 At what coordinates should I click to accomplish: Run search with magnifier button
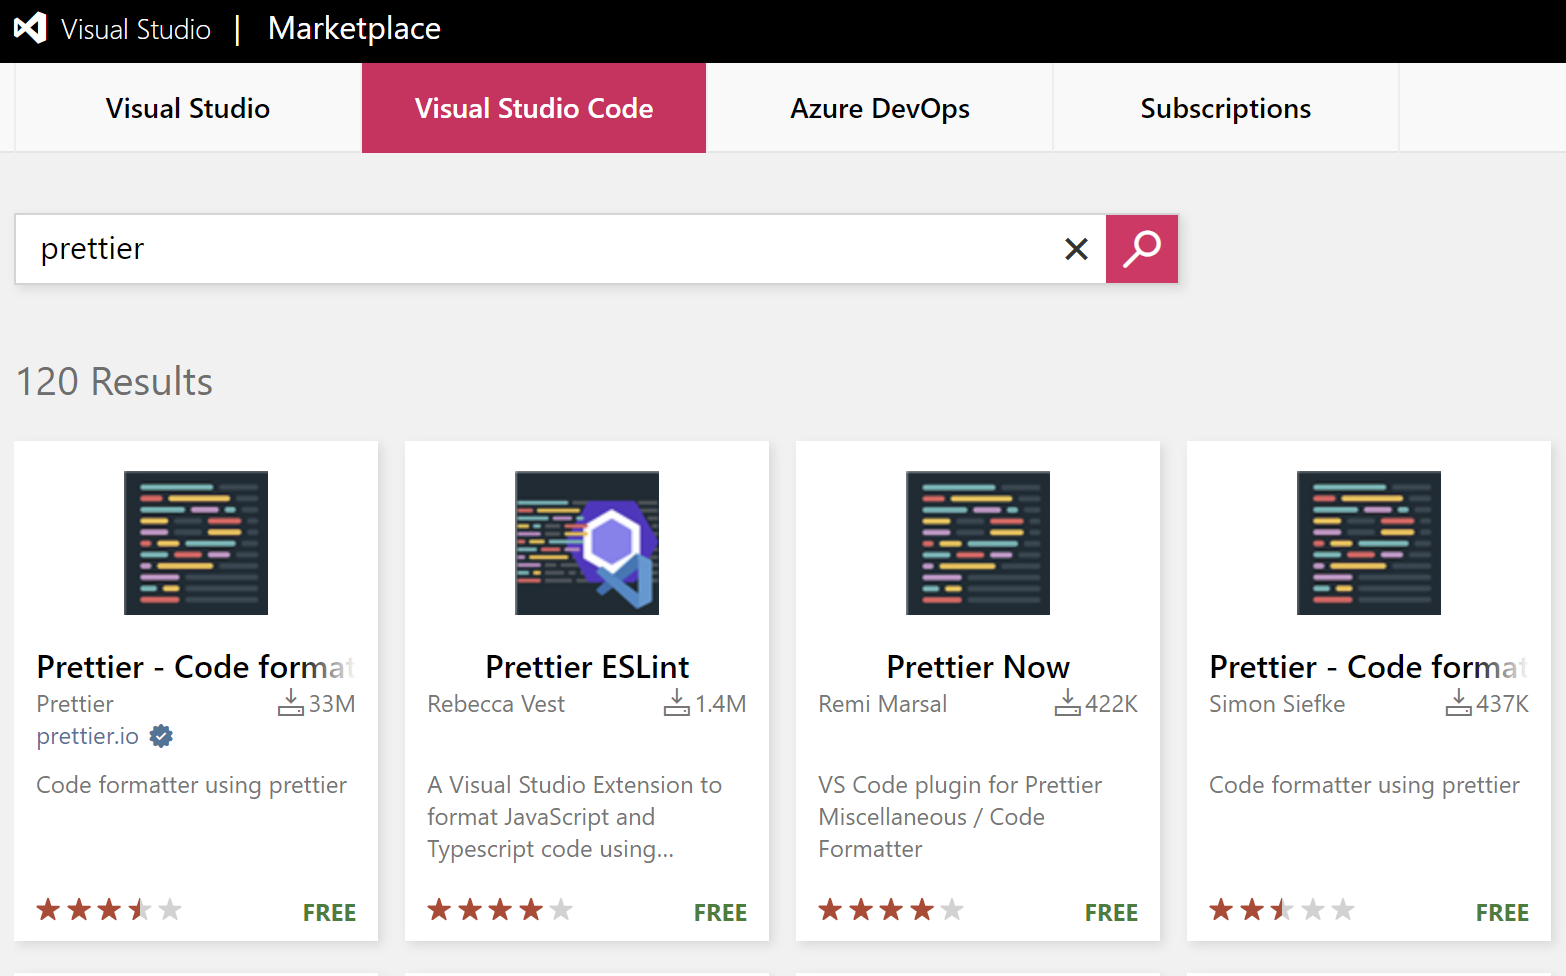pos(1141,249)
